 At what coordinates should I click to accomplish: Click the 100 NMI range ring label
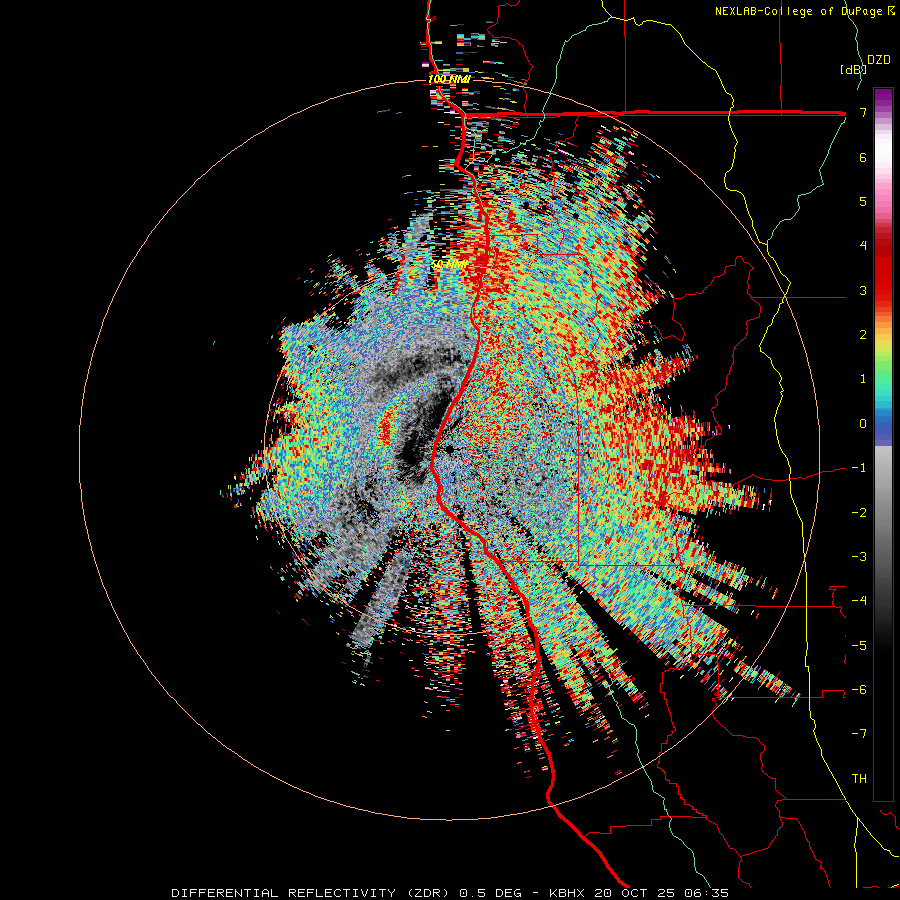click(449, 79)
